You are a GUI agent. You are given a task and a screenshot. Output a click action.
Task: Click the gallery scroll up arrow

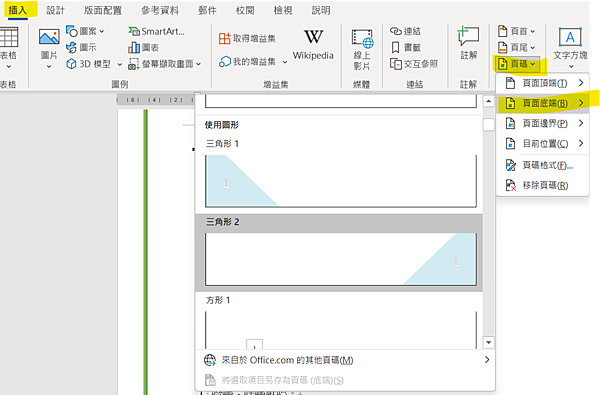488,101
